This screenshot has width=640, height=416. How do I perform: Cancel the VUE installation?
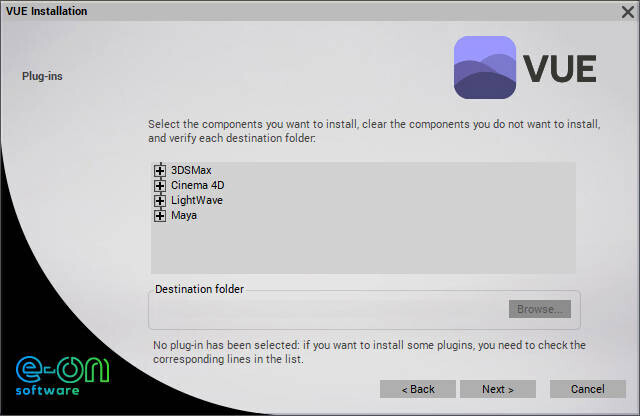tap(588, 389)
